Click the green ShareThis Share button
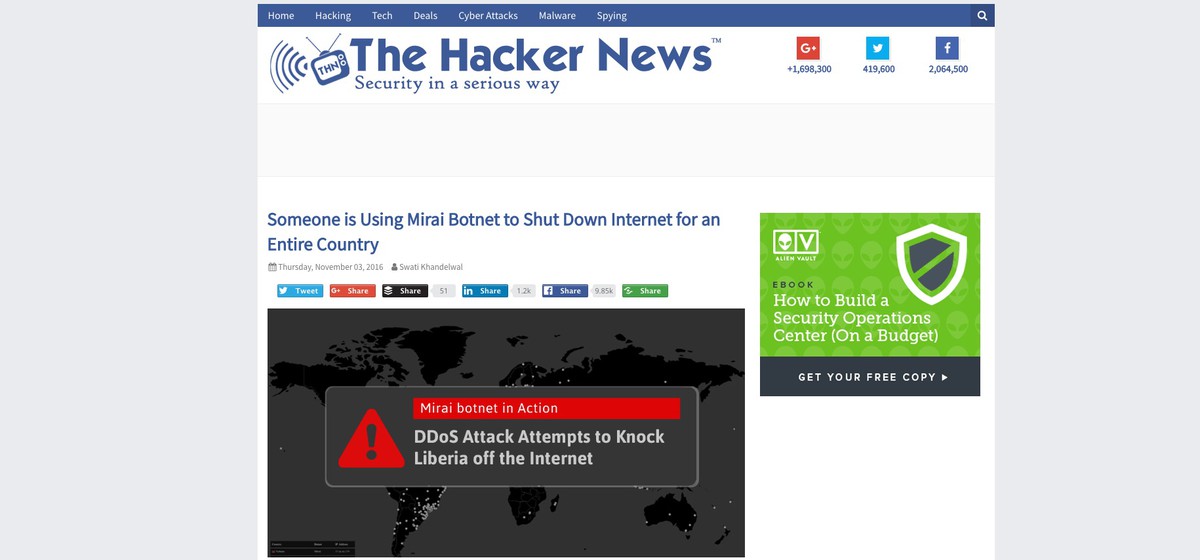 [x=645, y=291]
